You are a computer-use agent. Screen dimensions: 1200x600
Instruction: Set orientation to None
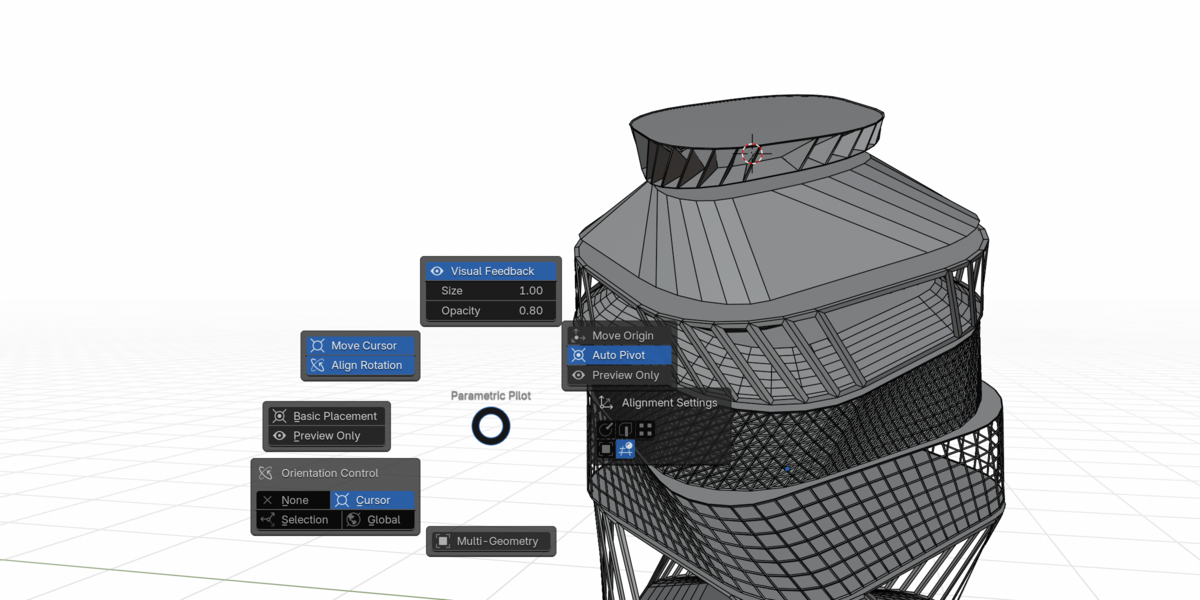pyautogui.click(x=294, y=500)
